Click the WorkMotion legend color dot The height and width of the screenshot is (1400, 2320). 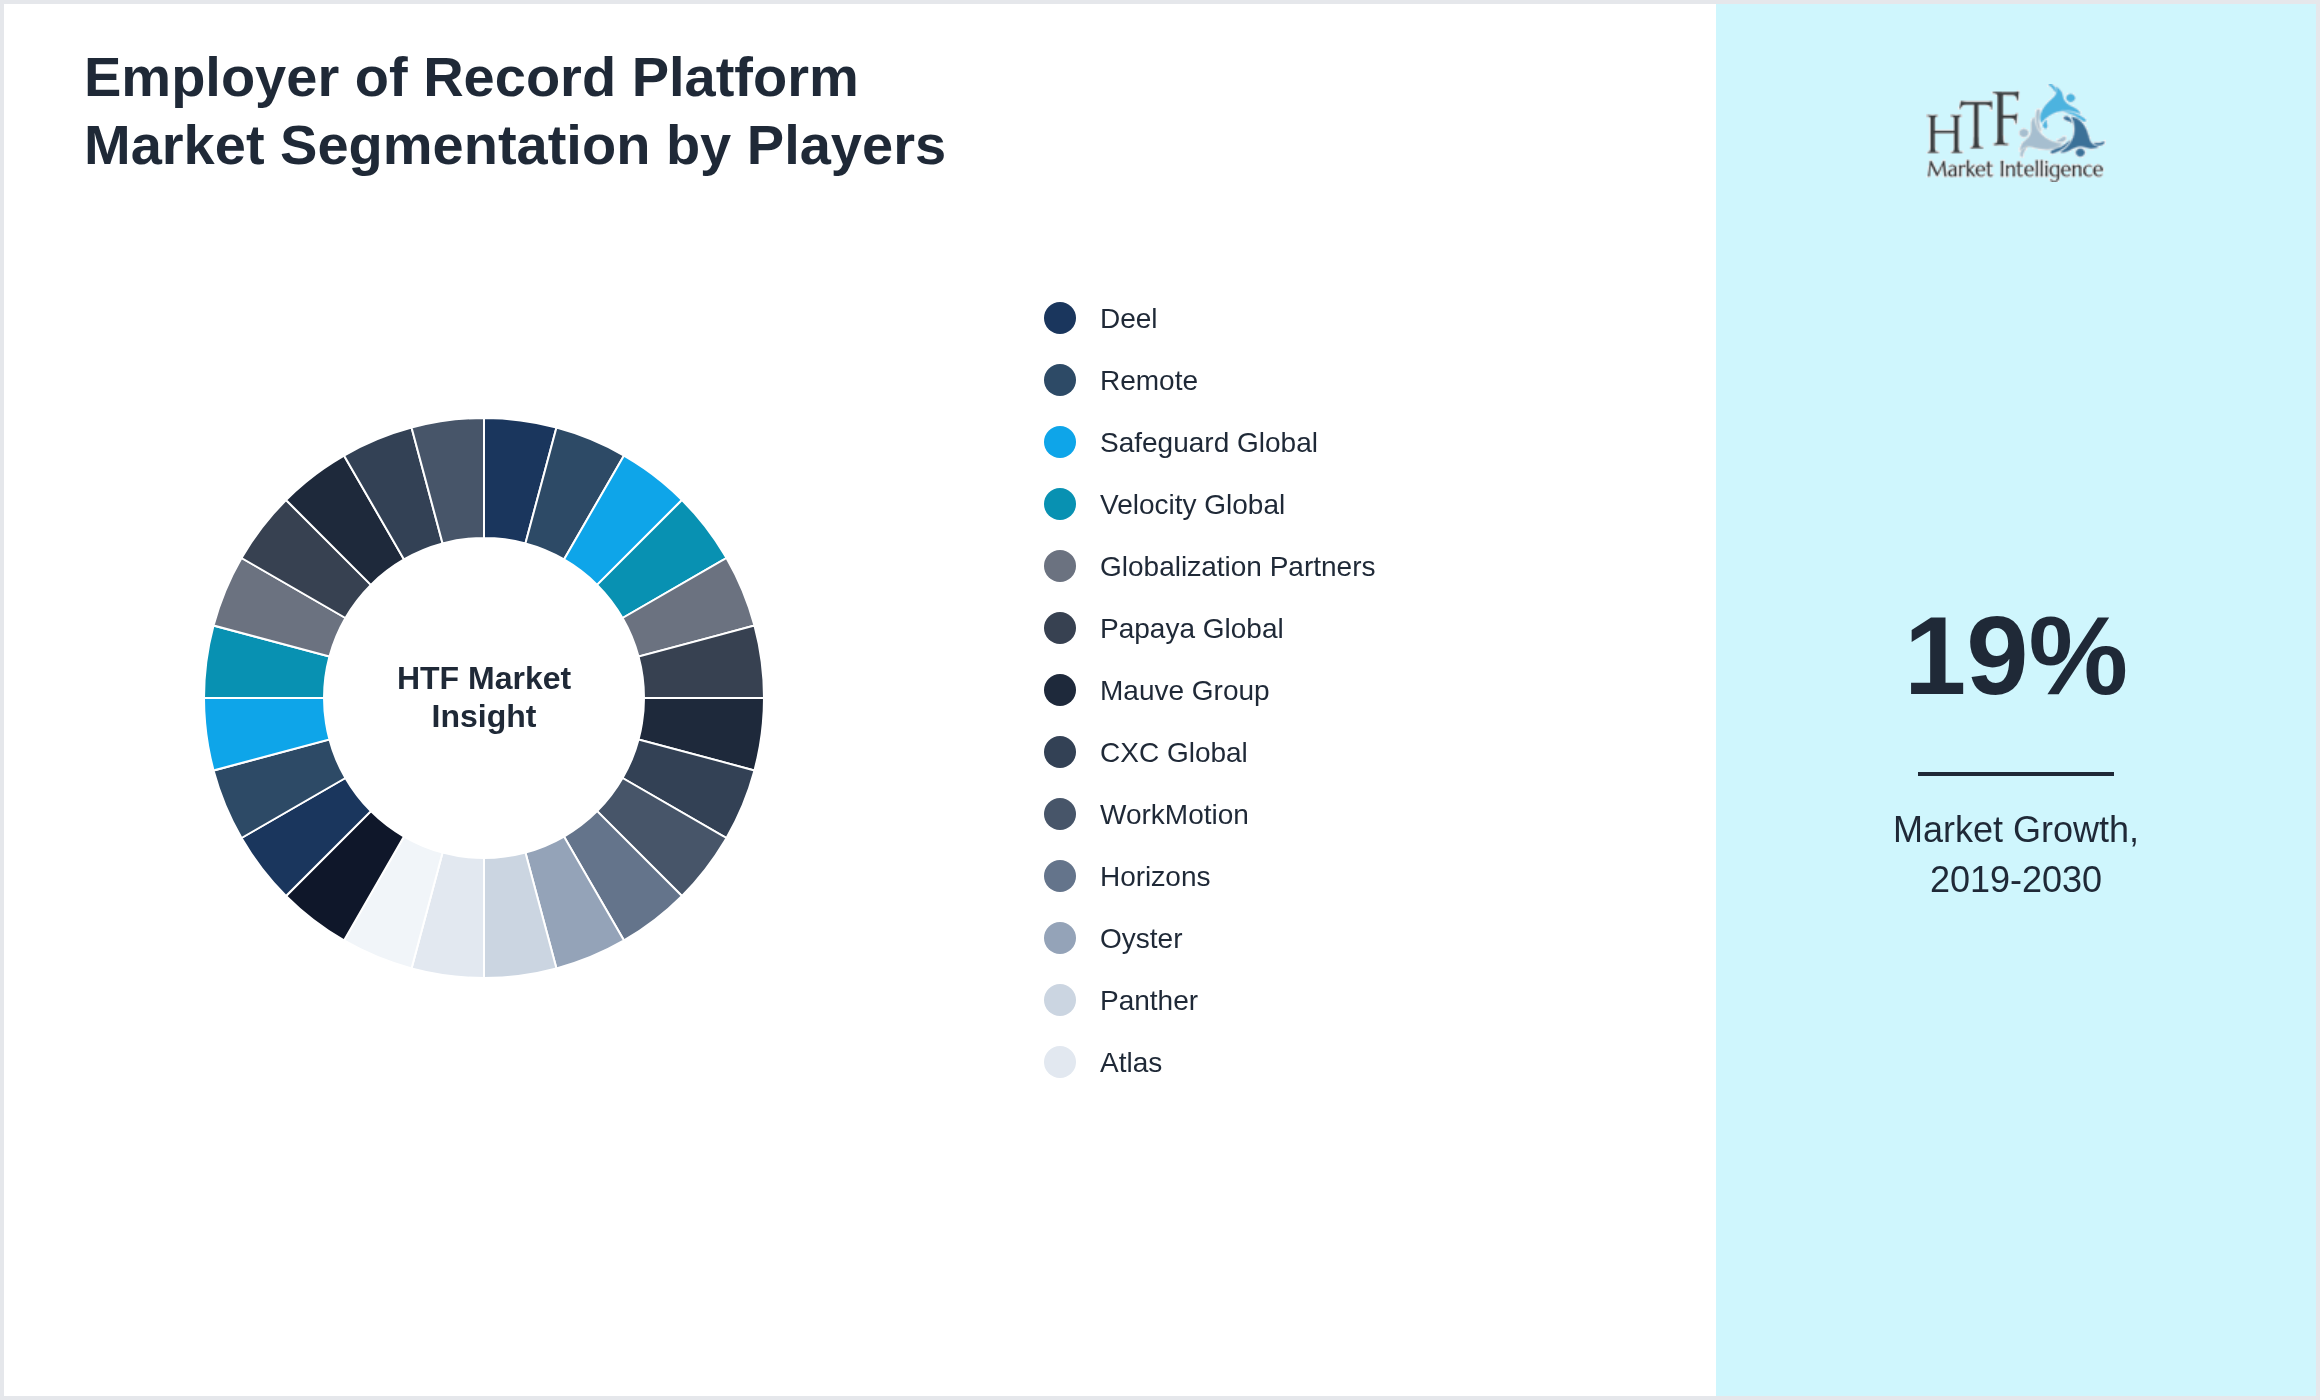click(x=1060, y=814)
